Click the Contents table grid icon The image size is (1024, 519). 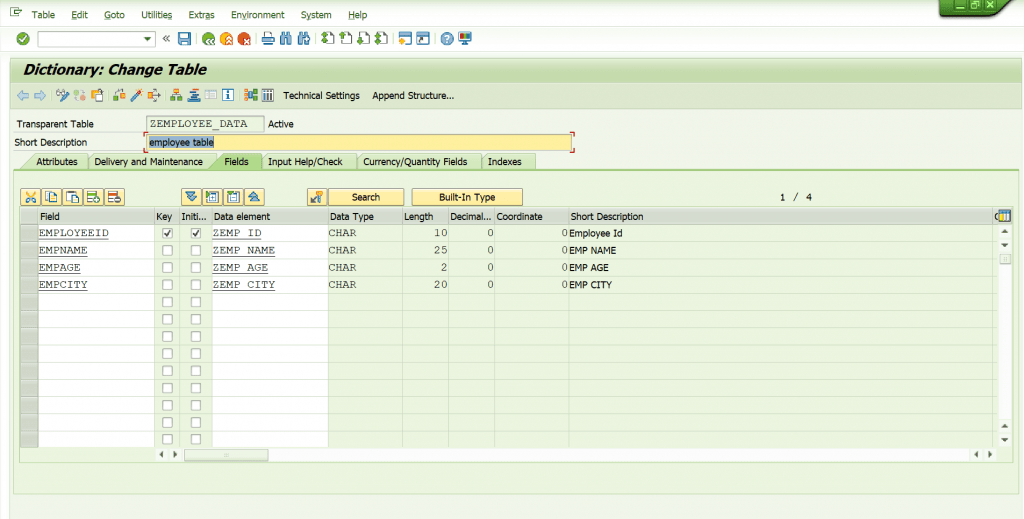[x=268, y=95]
